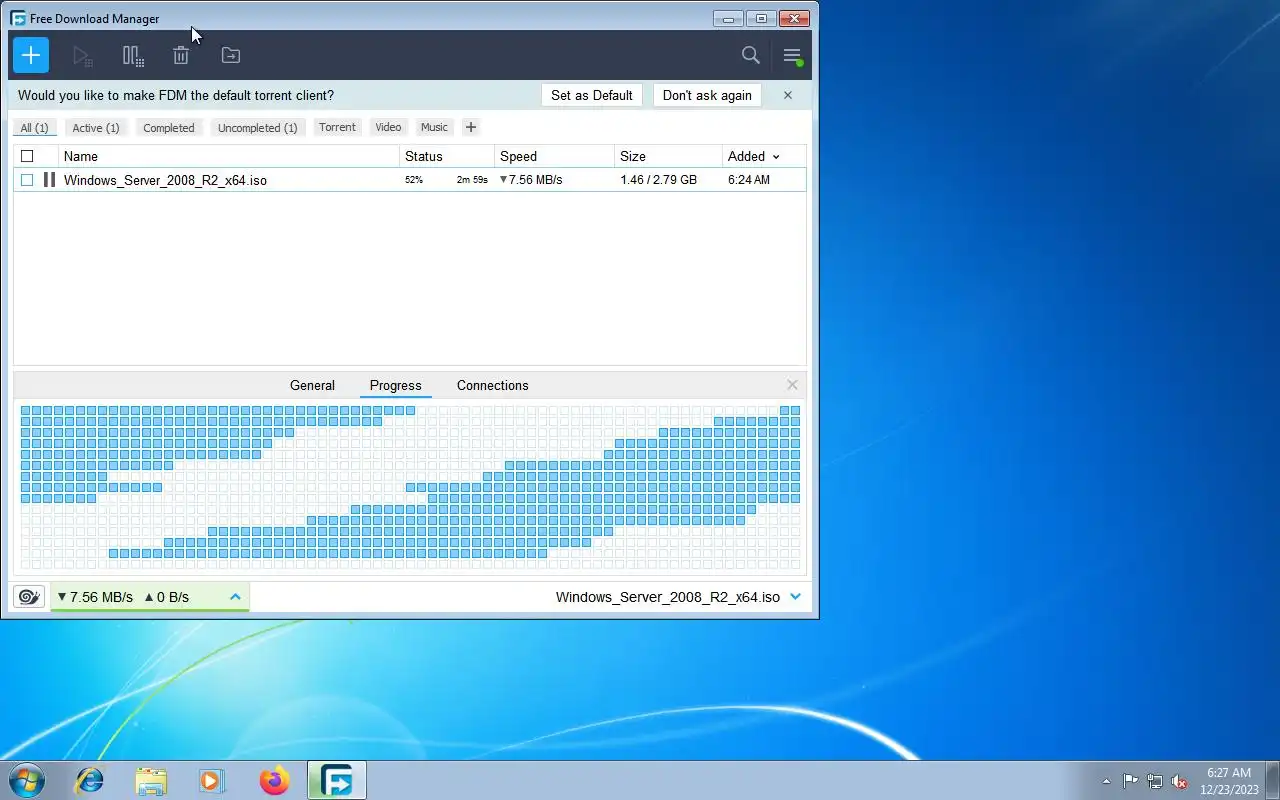Click the start downloads play icon

tap(83, 56)
